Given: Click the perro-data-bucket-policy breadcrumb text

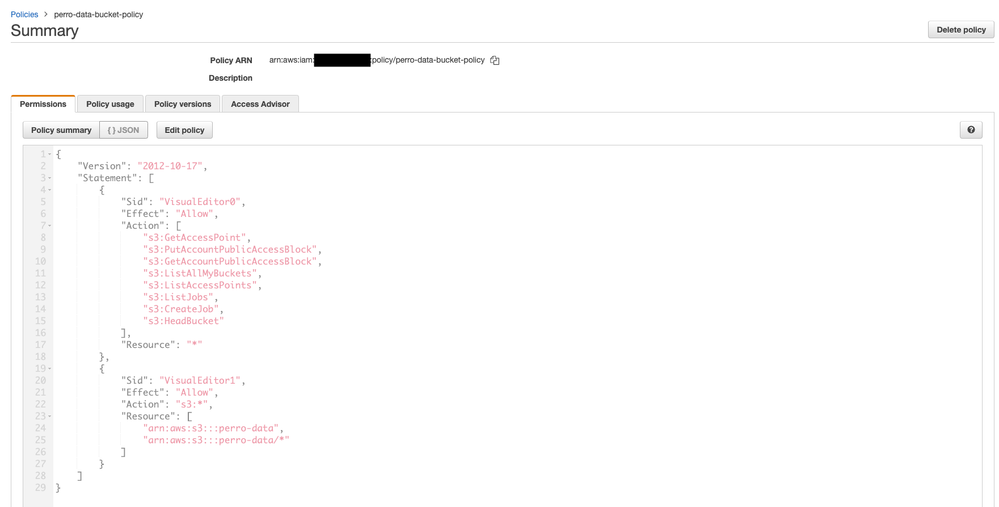Looking at the screenshot, I should 98,14.
